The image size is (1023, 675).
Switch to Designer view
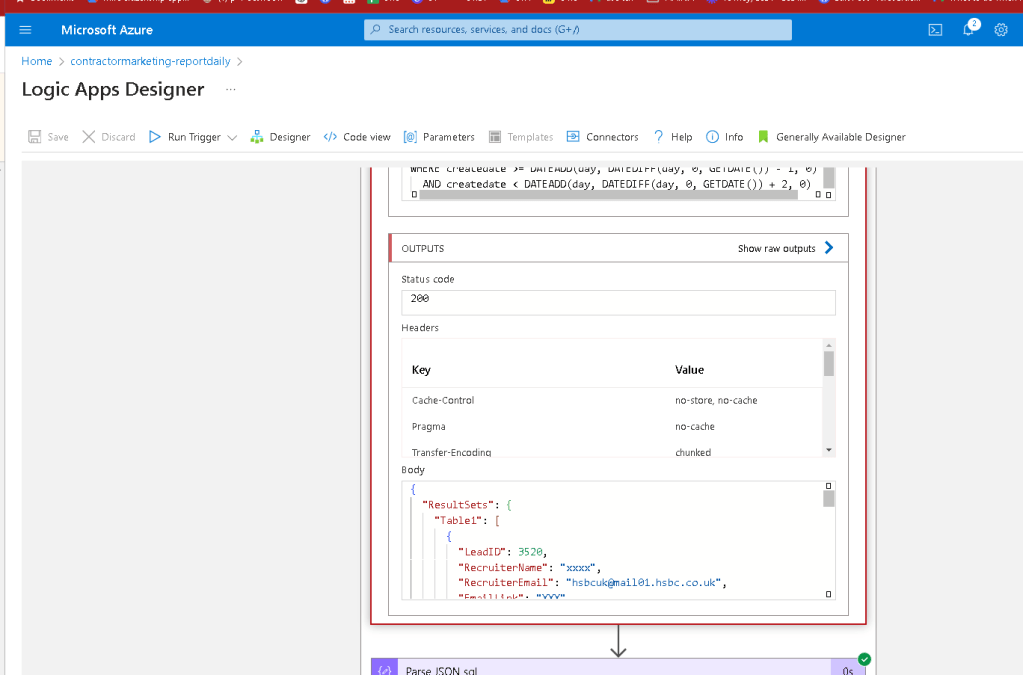tap(281, 137)
